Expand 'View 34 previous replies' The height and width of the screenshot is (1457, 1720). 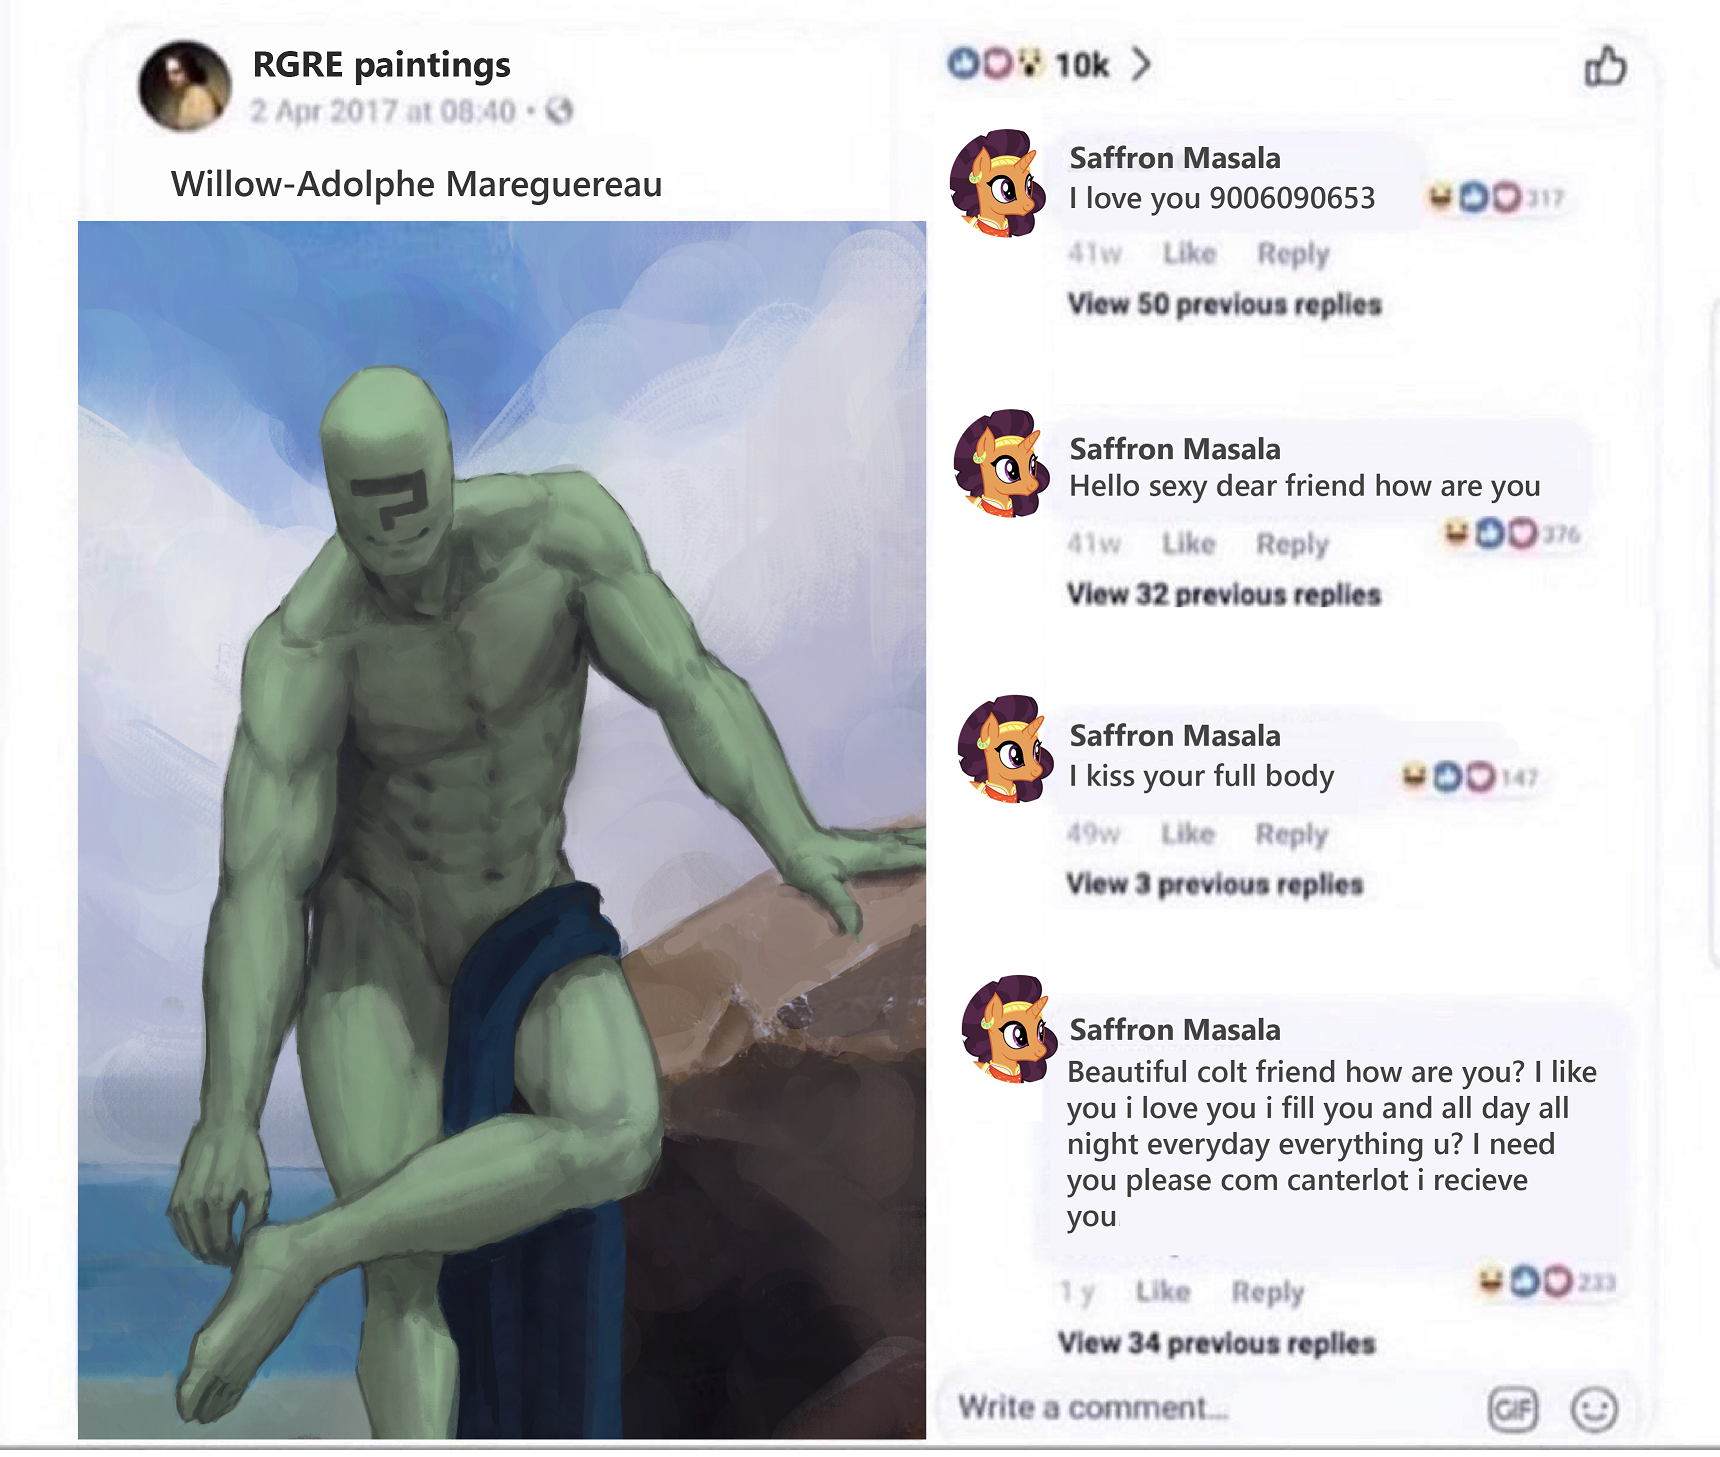(x=1217, y=1343)
